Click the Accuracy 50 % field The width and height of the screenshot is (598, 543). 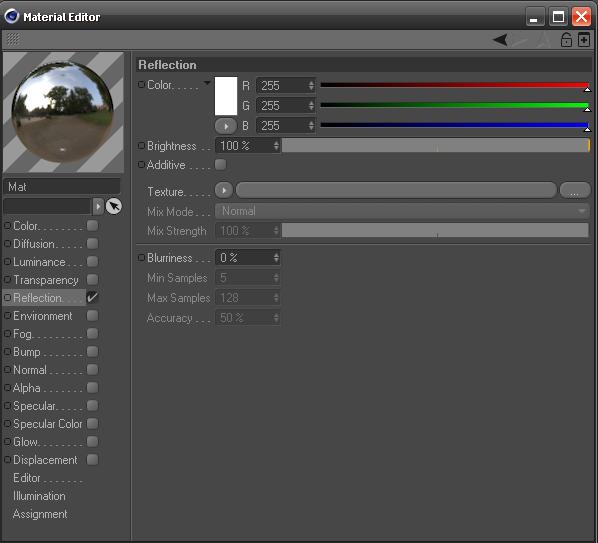pyautogui.click(x=248, y=318)
